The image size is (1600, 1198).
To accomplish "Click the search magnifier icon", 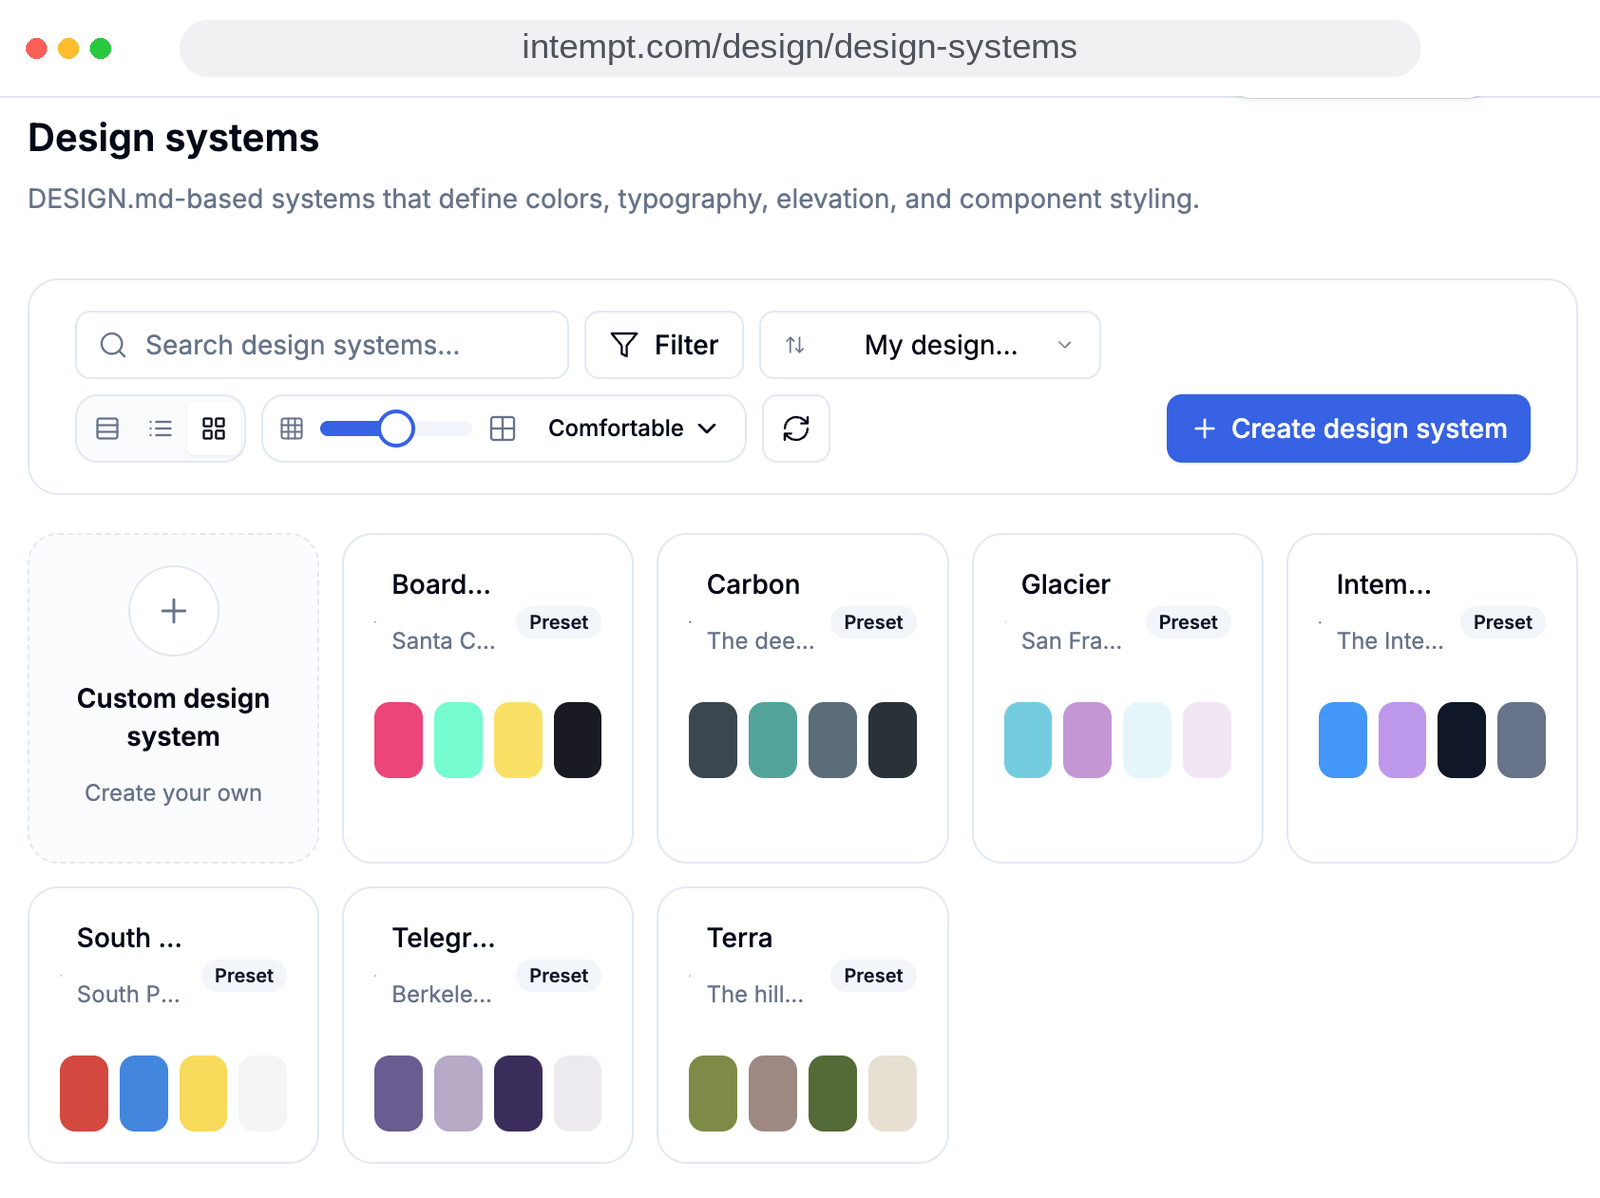I will click(x=113, y=345).
